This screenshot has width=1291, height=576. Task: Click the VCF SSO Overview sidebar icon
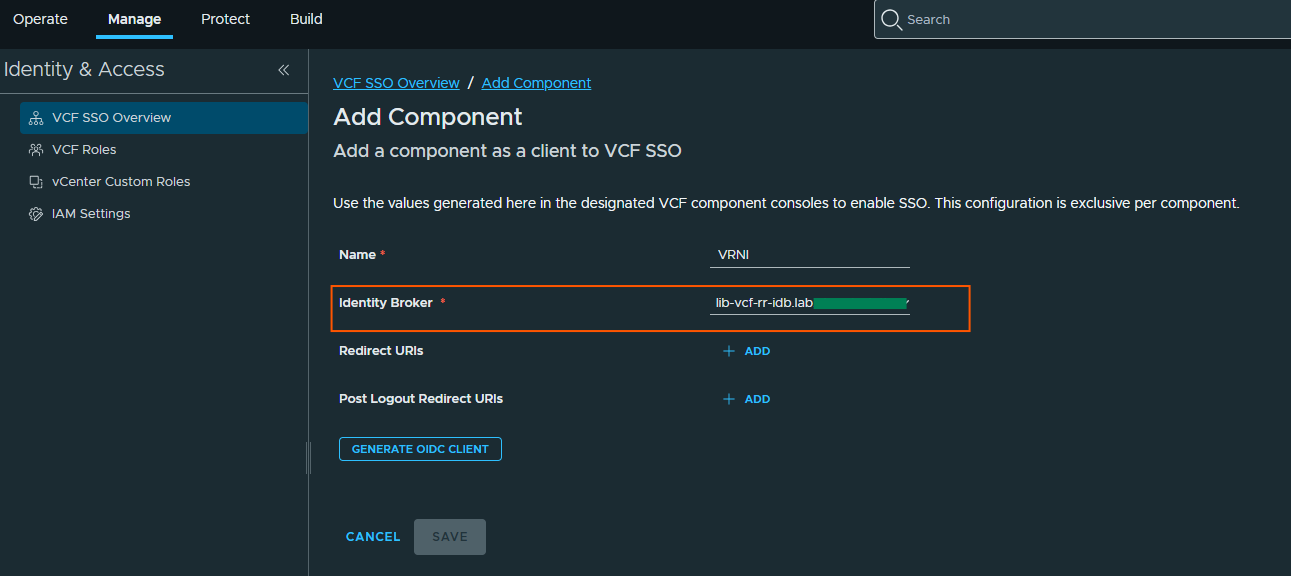point(36,118)
